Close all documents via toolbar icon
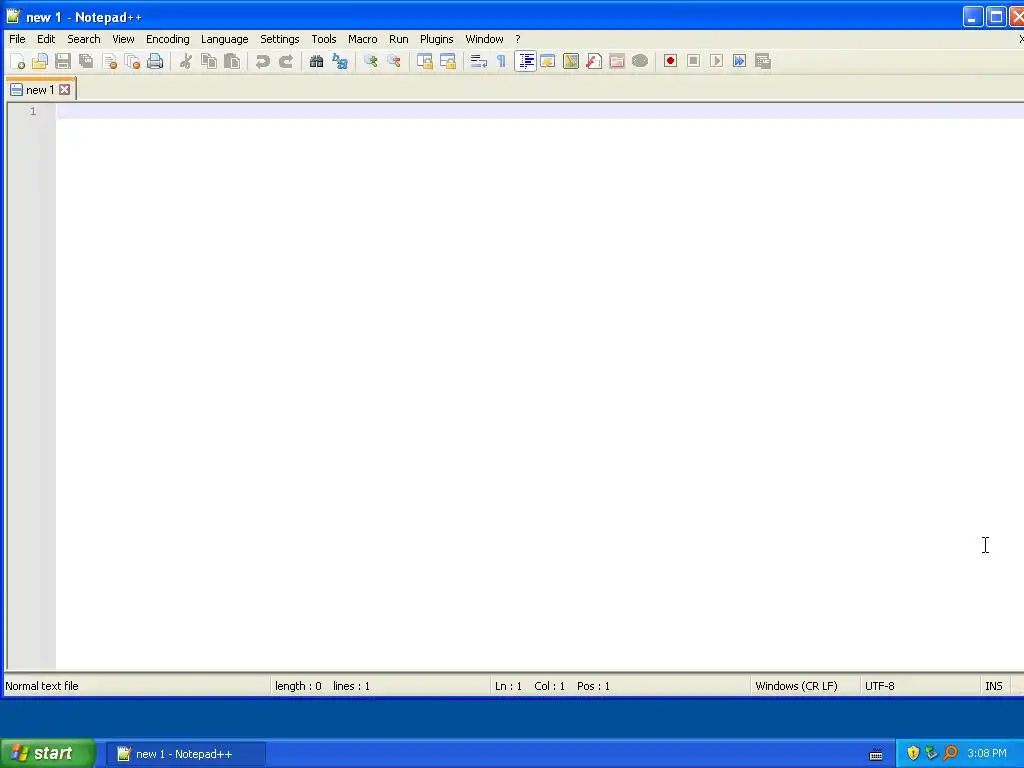1024x768 pixels. pyautogui.click(x=132, y=61)
